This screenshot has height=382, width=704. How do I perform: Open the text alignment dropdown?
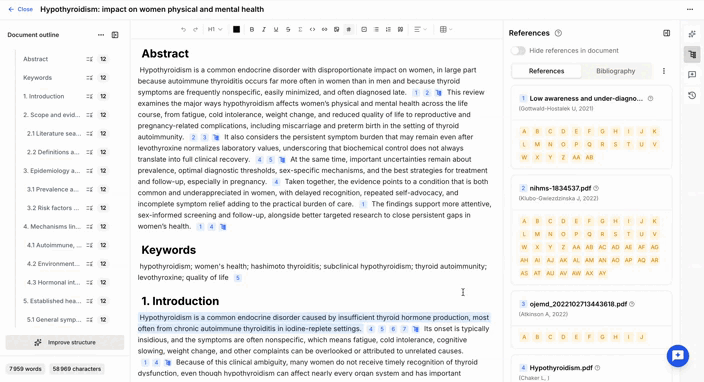tap(420, 30)
